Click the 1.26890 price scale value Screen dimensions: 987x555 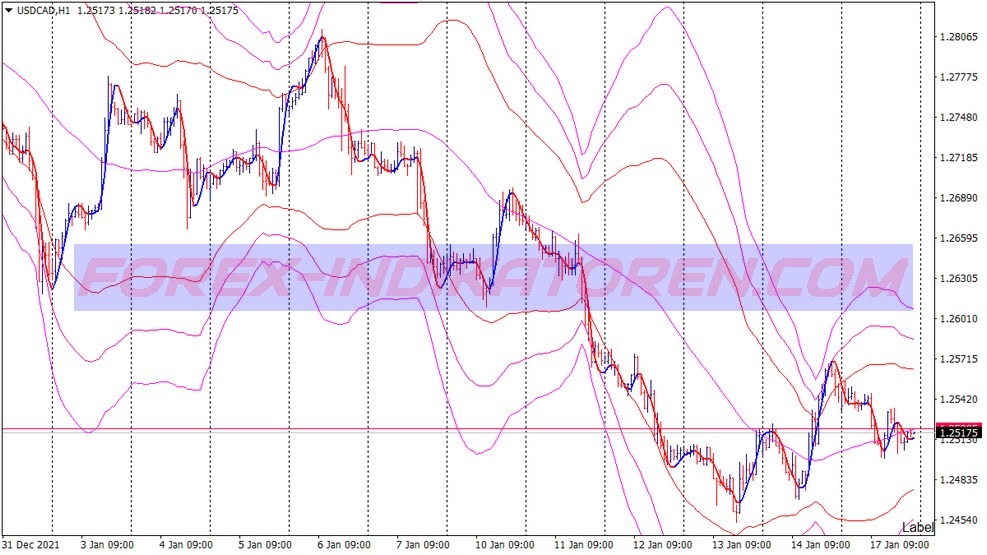[959, 198]
